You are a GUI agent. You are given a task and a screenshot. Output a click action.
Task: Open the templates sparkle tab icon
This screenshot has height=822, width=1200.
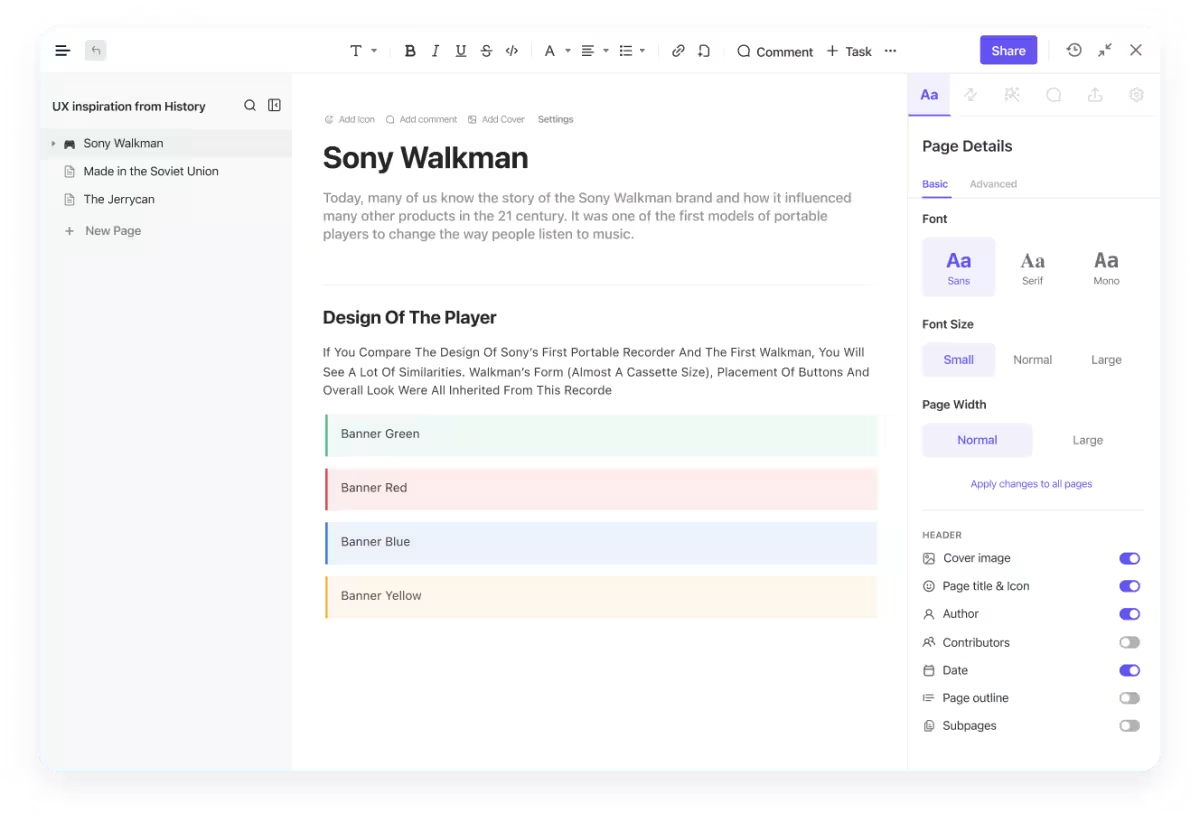pyautogui.click(x=1012, y=95)
